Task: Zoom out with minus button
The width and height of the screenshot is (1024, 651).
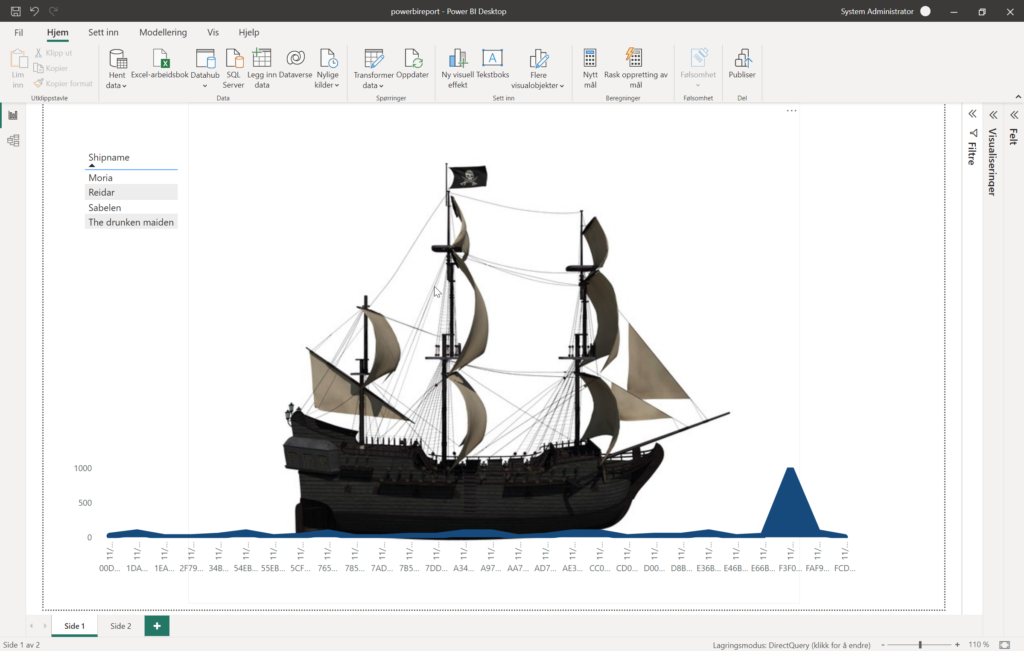Action: tap(883, 645)
